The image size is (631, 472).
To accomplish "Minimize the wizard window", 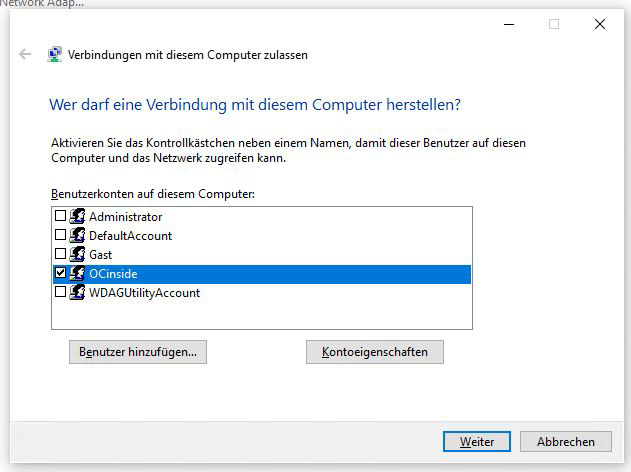I will (x=509, y=24).
